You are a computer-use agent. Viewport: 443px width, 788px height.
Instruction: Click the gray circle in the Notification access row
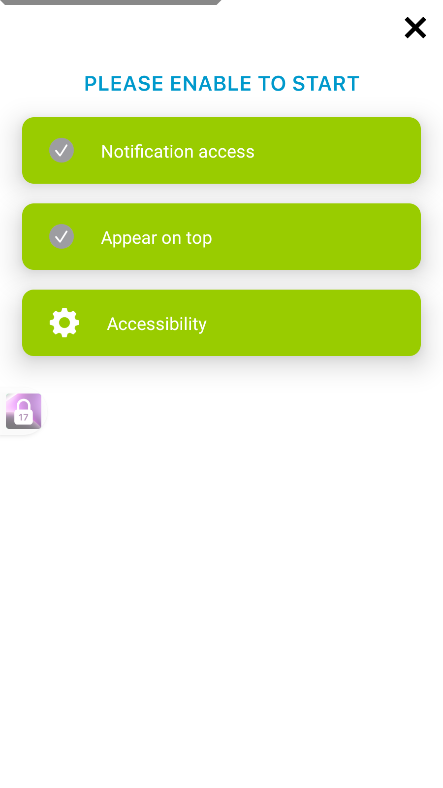[61, 150]
